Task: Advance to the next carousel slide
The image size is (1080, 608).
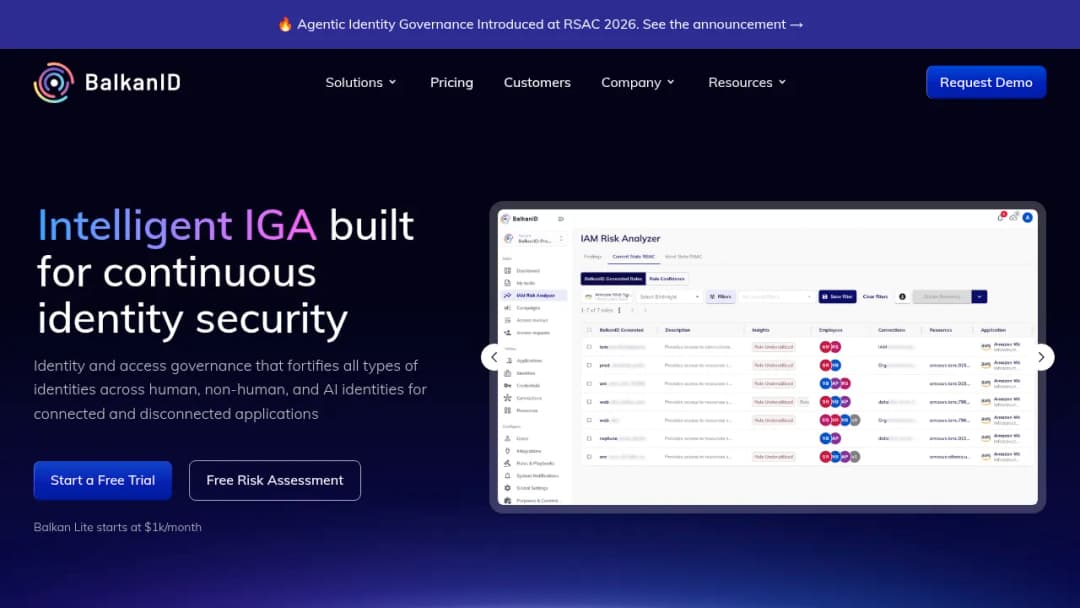Action: (1041, 357)
